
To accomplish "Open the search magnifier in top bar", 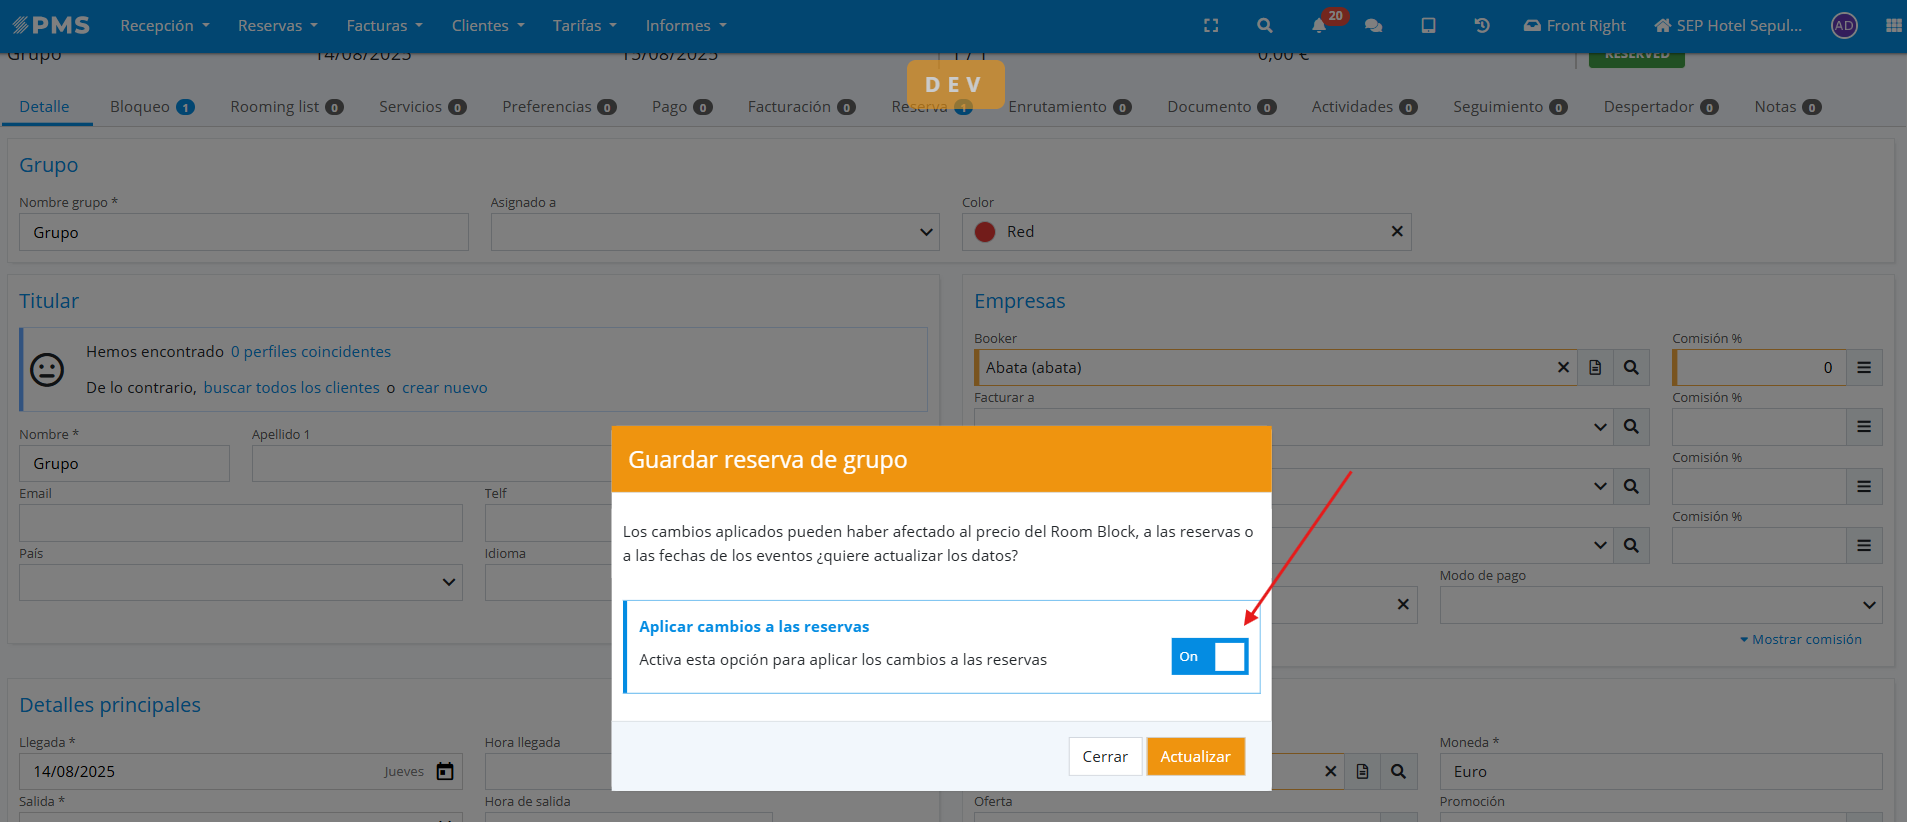I will tap(1265, 26).
